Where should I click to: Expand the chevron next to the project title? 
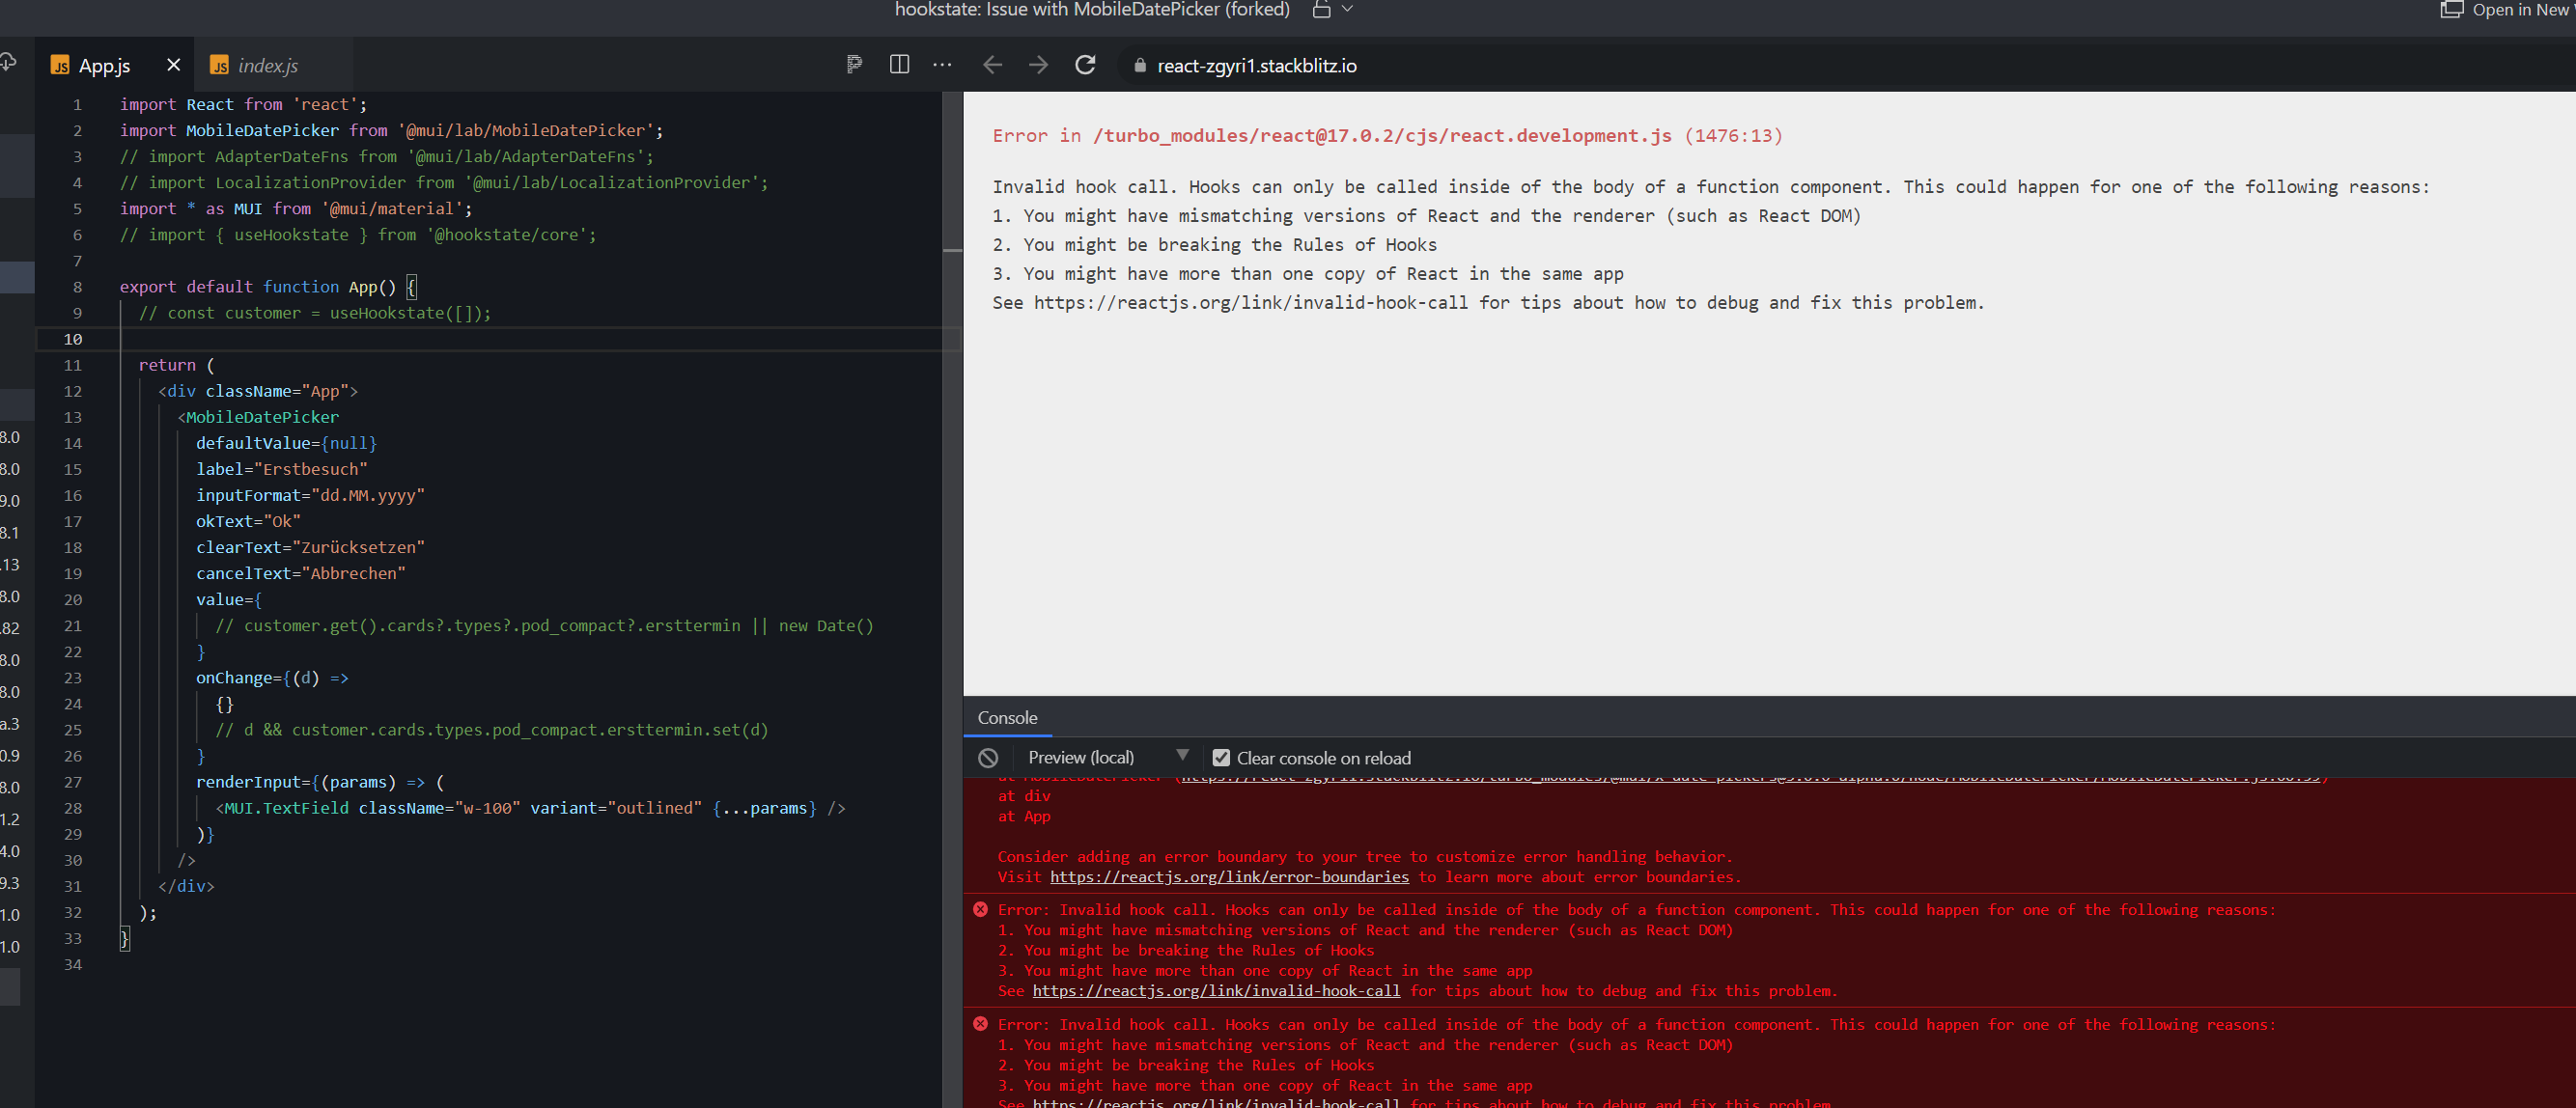1346,9
